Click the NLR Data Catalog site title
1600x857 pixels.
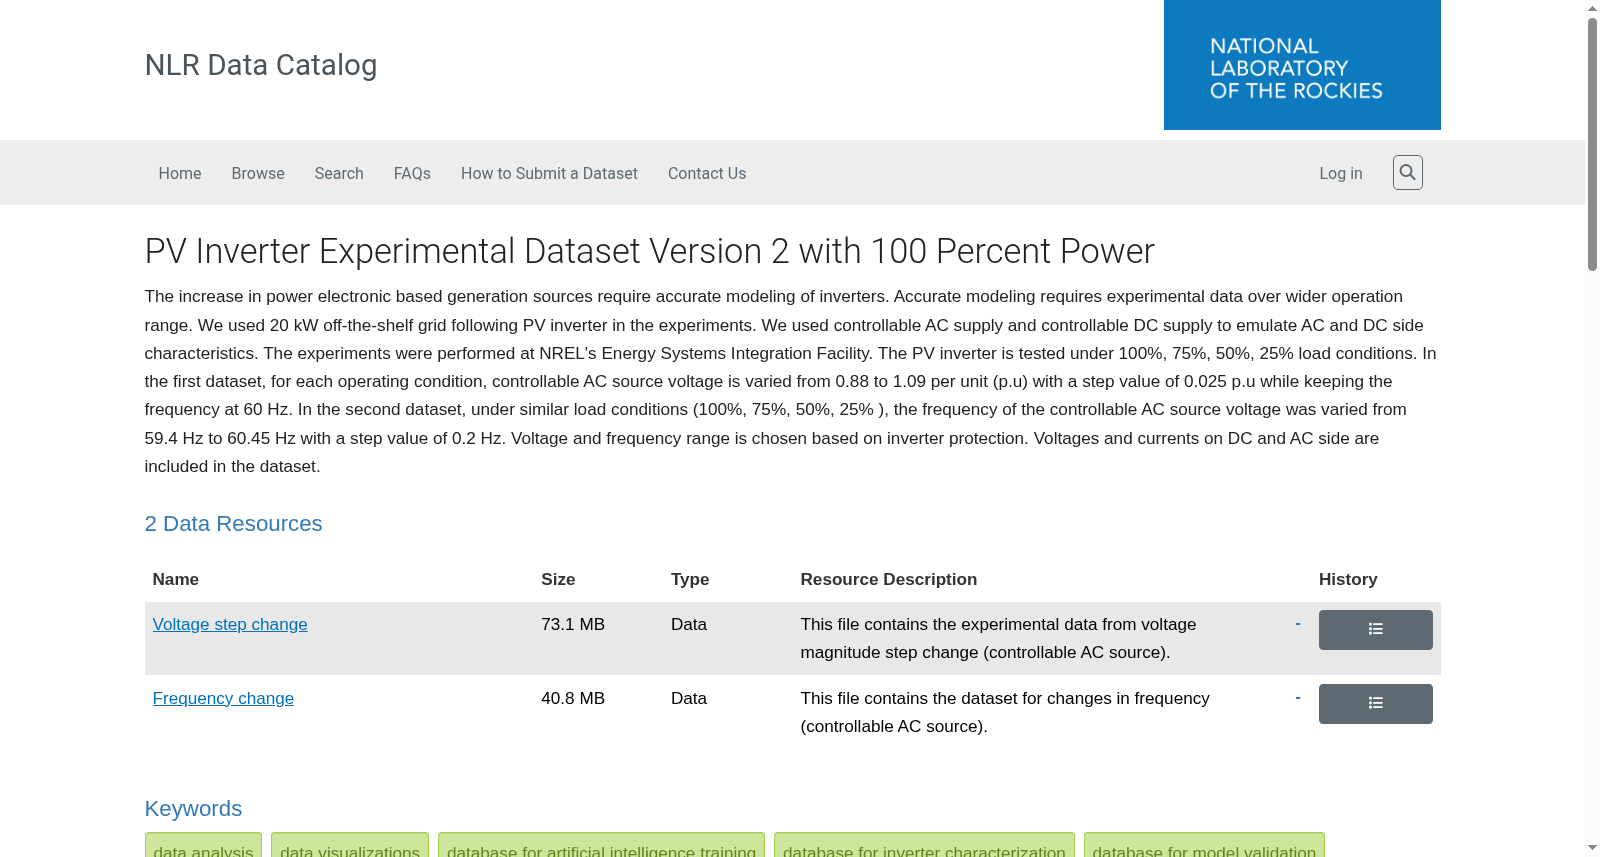(x=261, y=65)
